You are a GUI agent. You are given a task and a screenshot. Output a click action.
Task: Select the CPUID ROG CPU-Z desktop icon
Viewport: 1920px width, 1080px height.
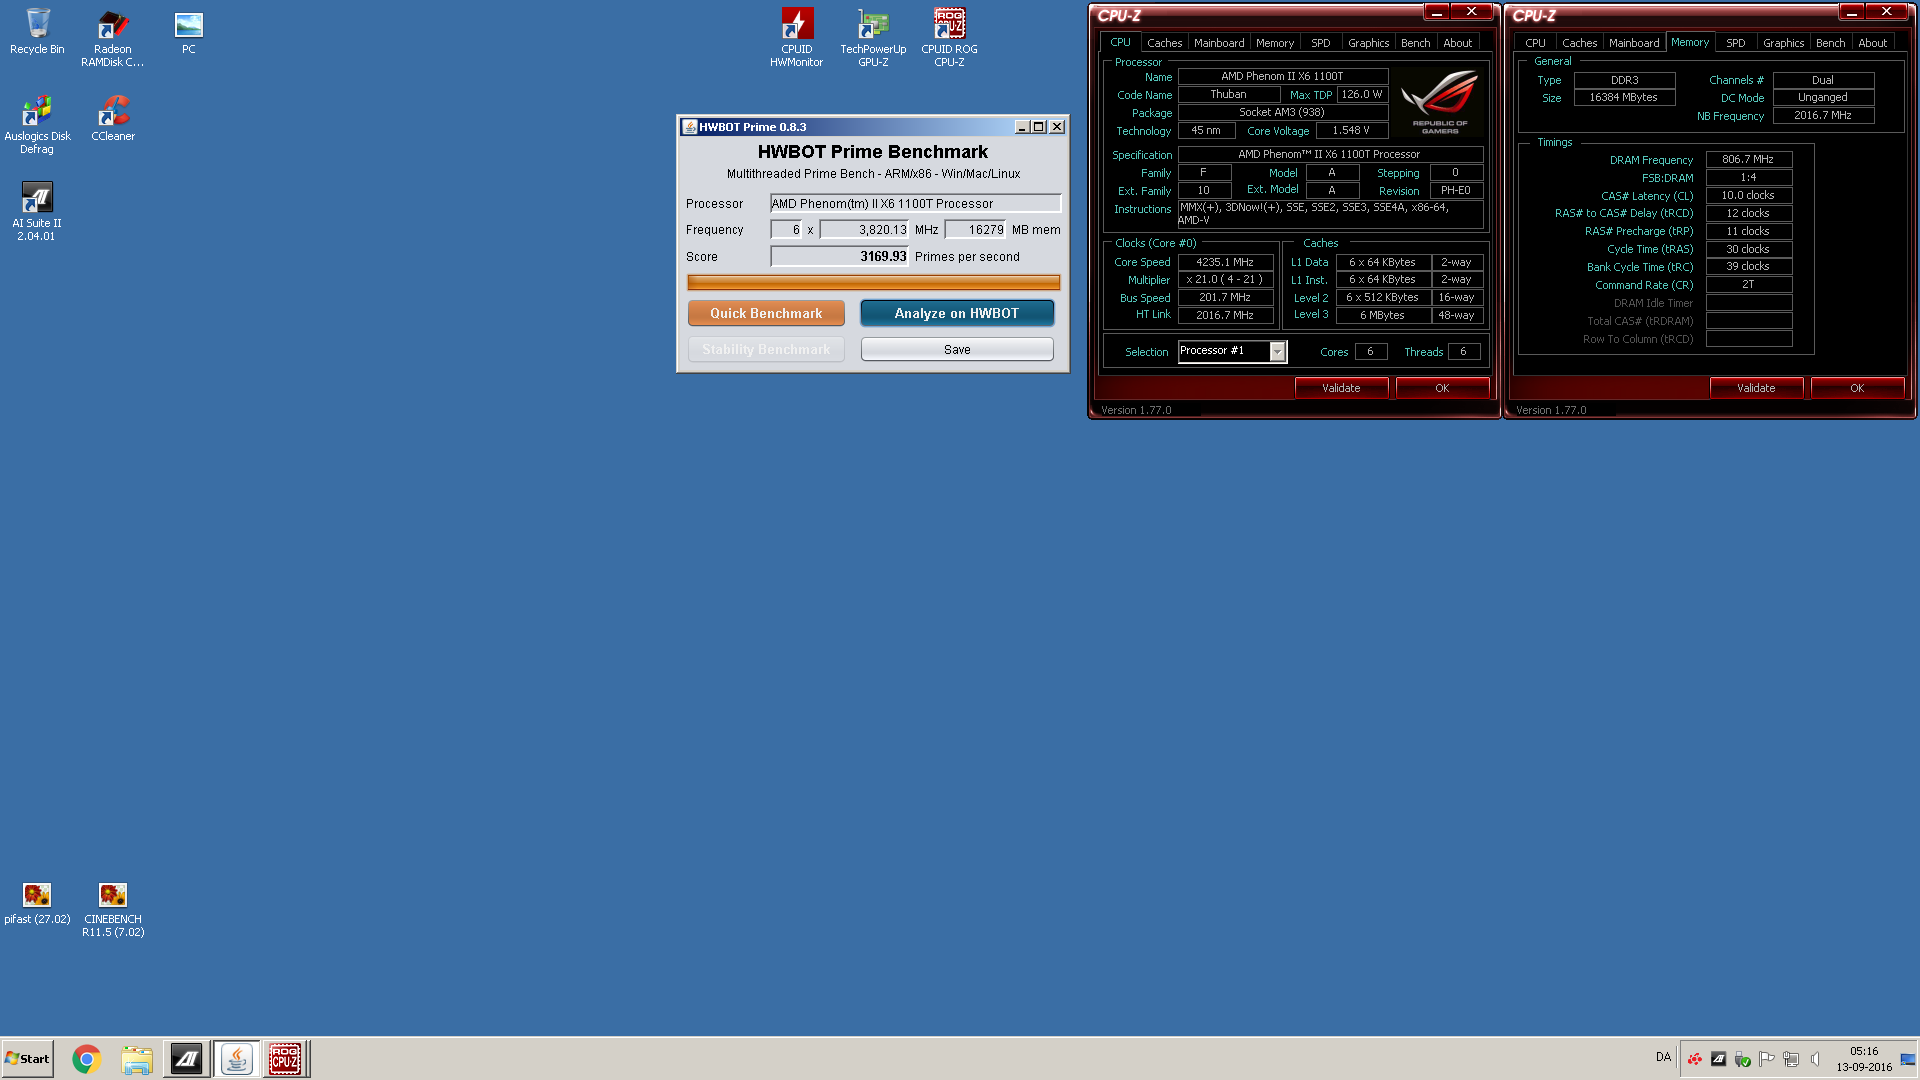coord(949,38)
